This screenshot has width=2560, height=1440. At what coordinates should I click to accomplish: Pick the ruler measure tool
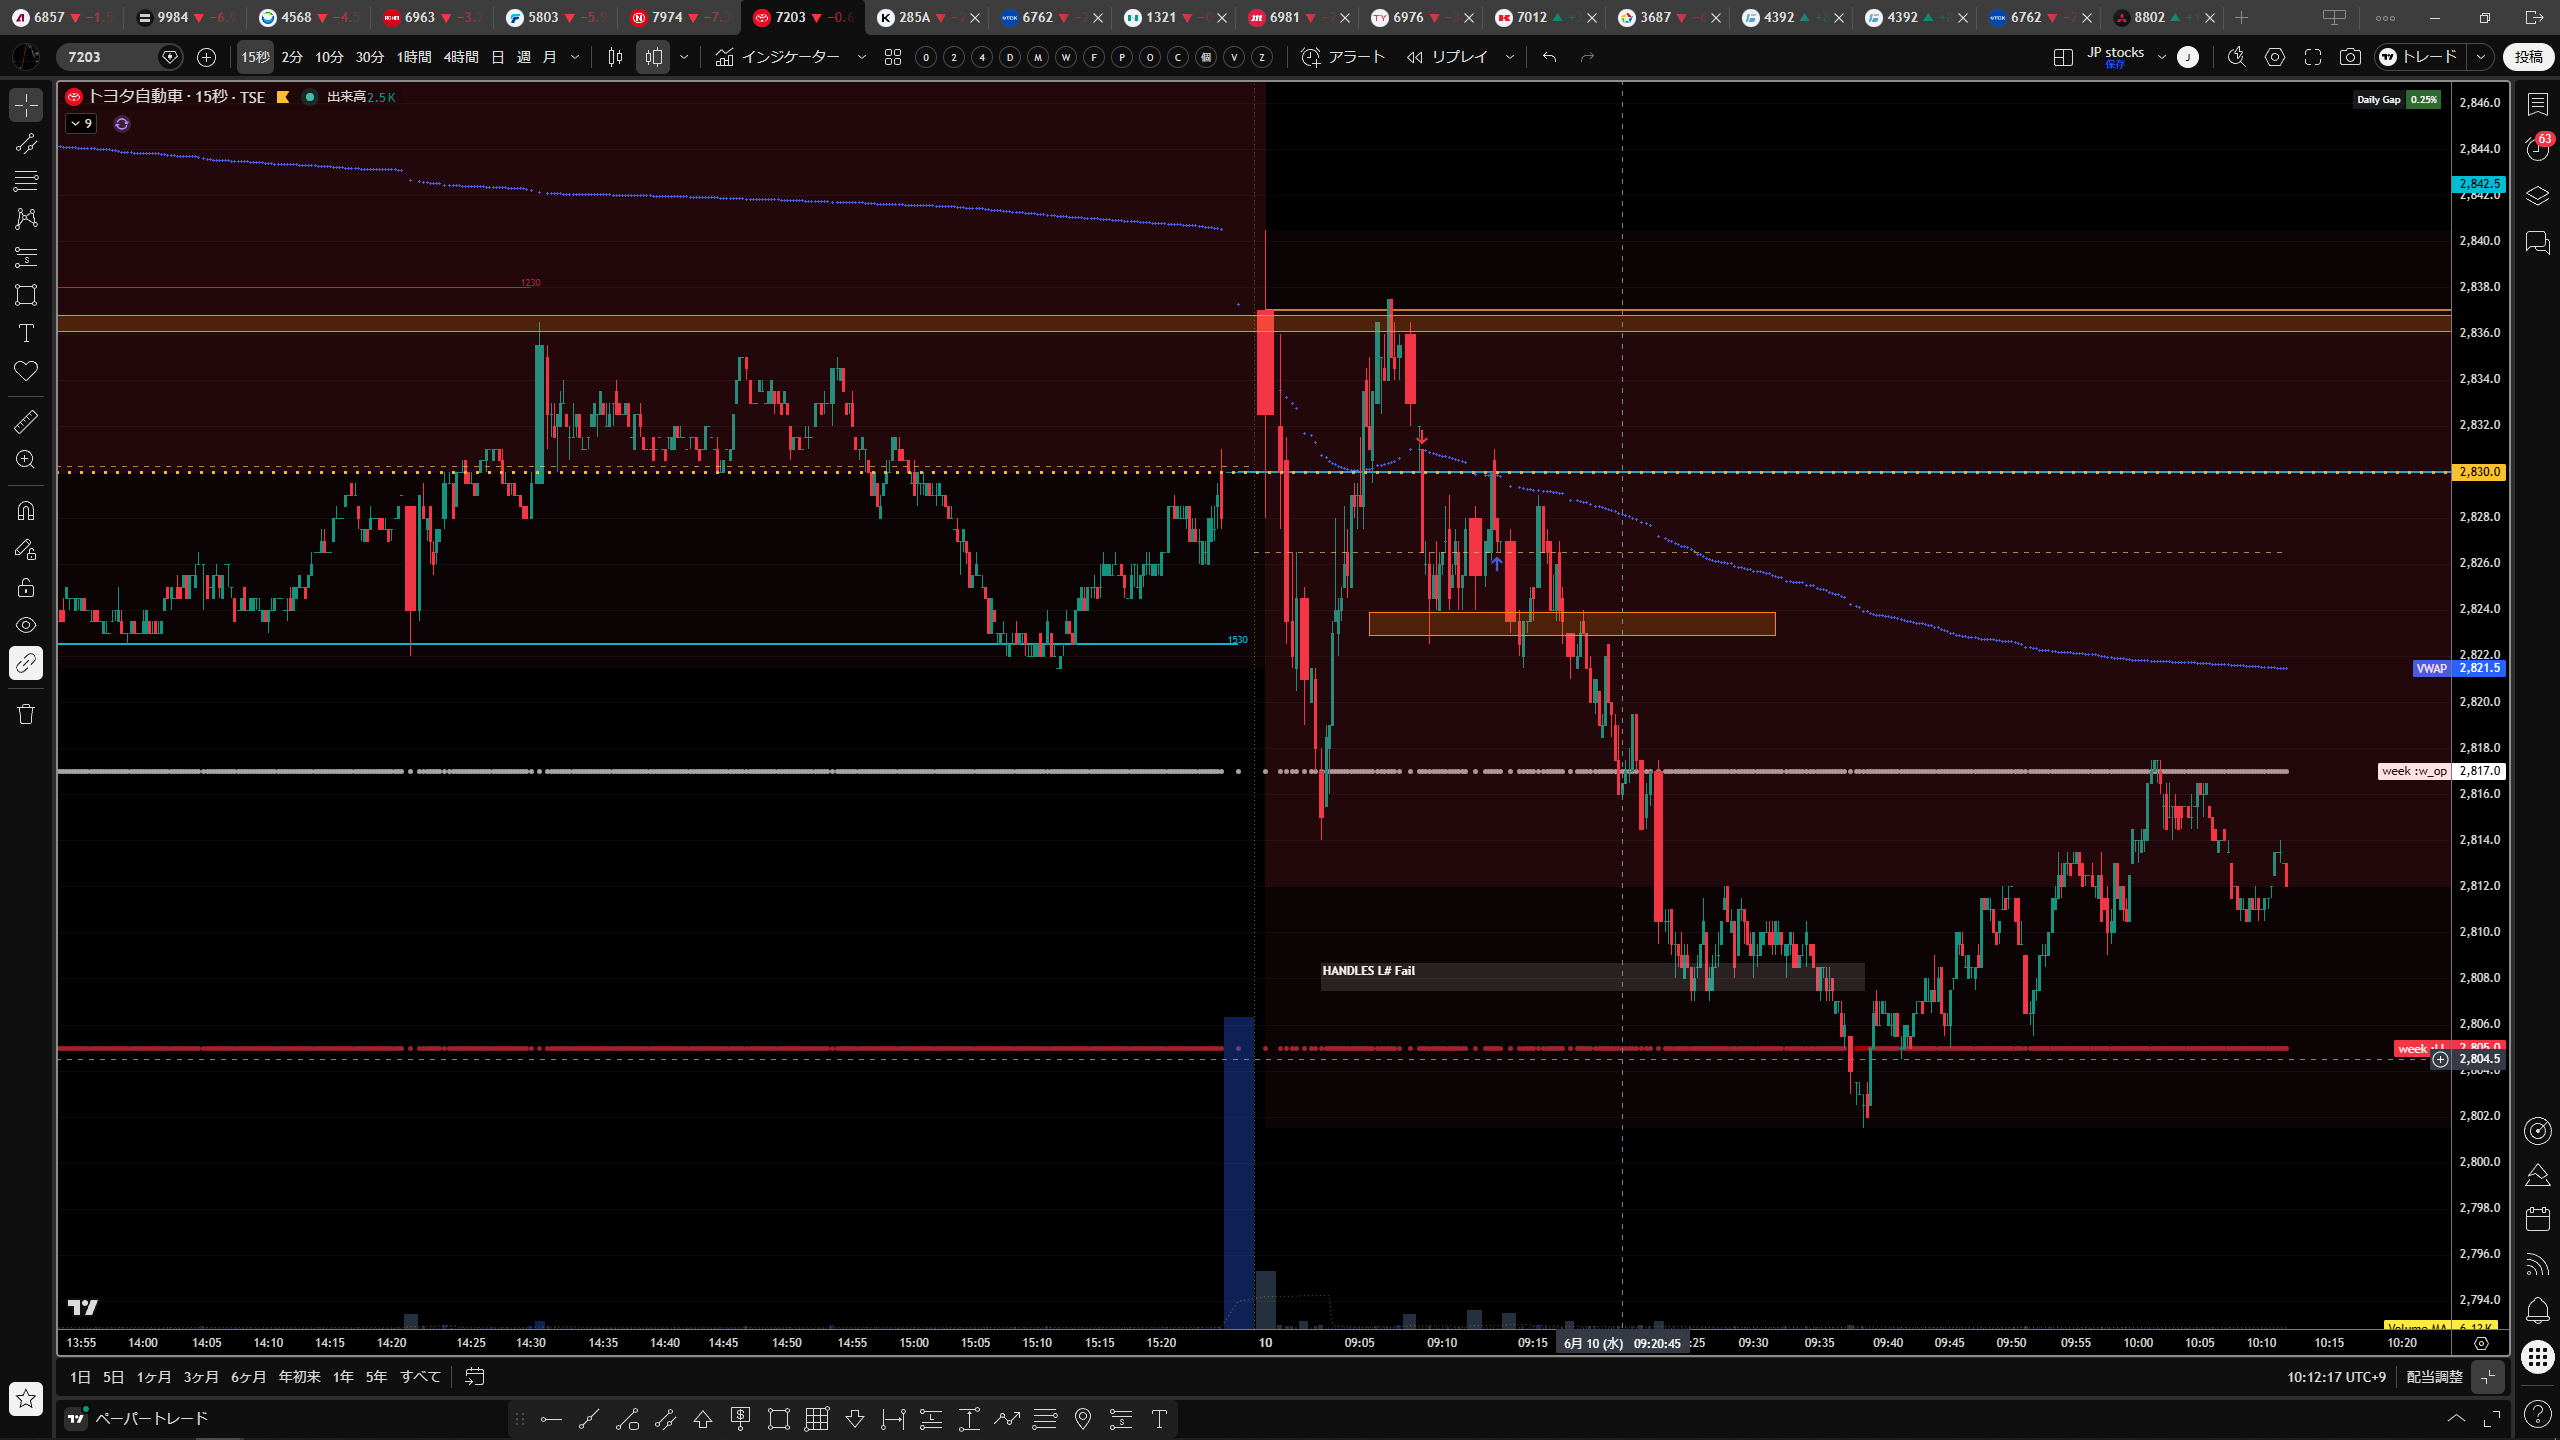26,422
